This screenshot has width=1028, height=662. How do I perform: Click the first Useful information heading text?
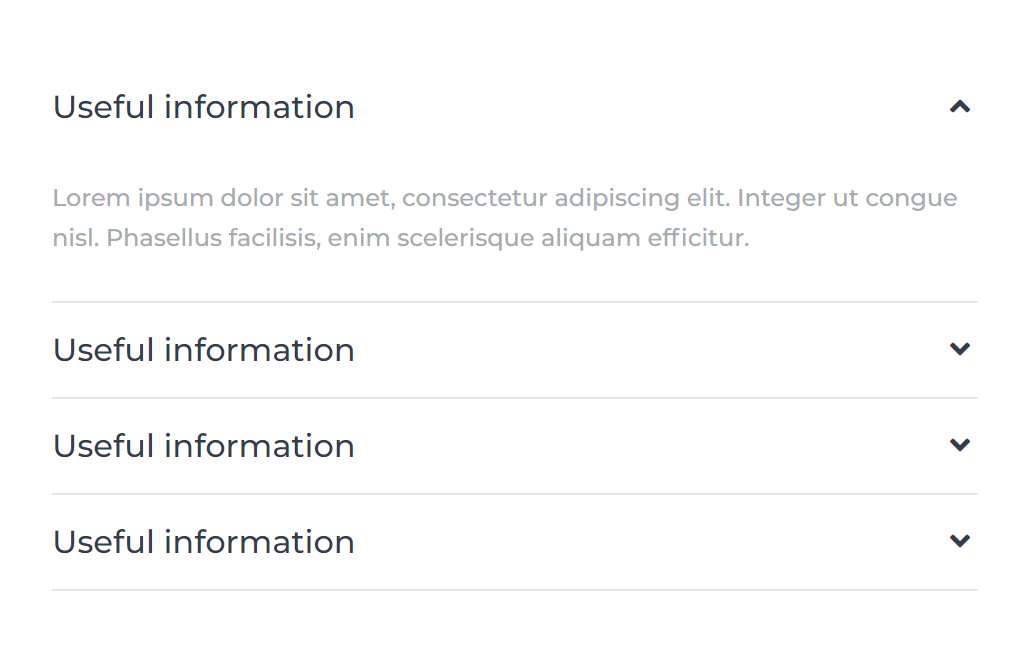click(x=204, y=107)
